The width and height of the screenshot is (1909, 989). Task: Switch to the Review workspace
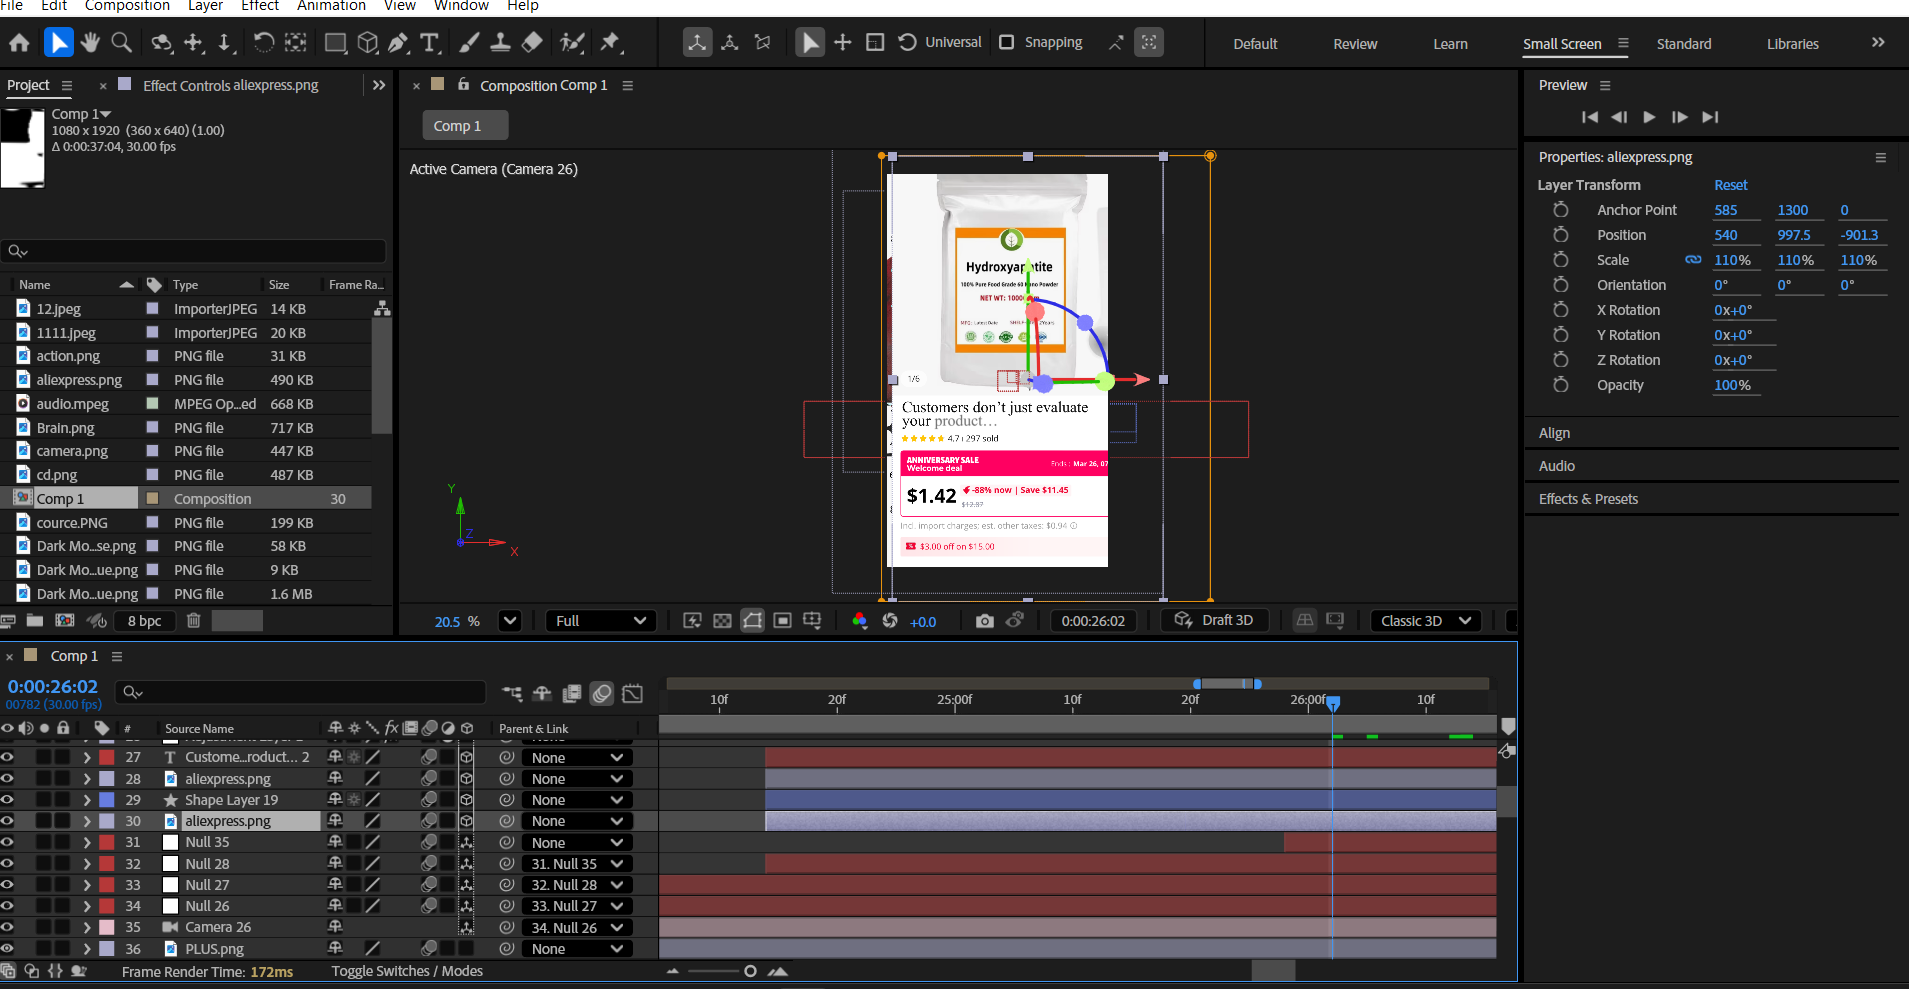pos(1355,44)
